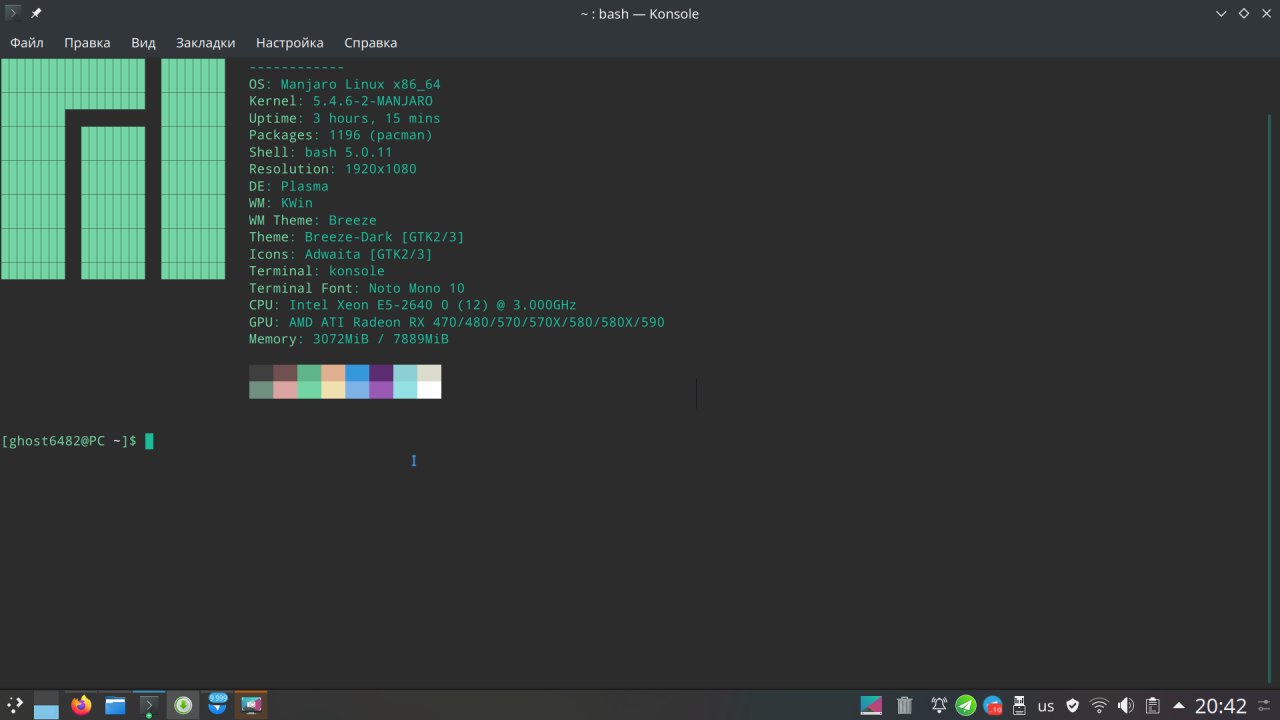Image resolution: width=1280 pixels, height=720 pixels.
Task: Expand the hidden system tray icons arrow
Action: (x=1179, y=705)
